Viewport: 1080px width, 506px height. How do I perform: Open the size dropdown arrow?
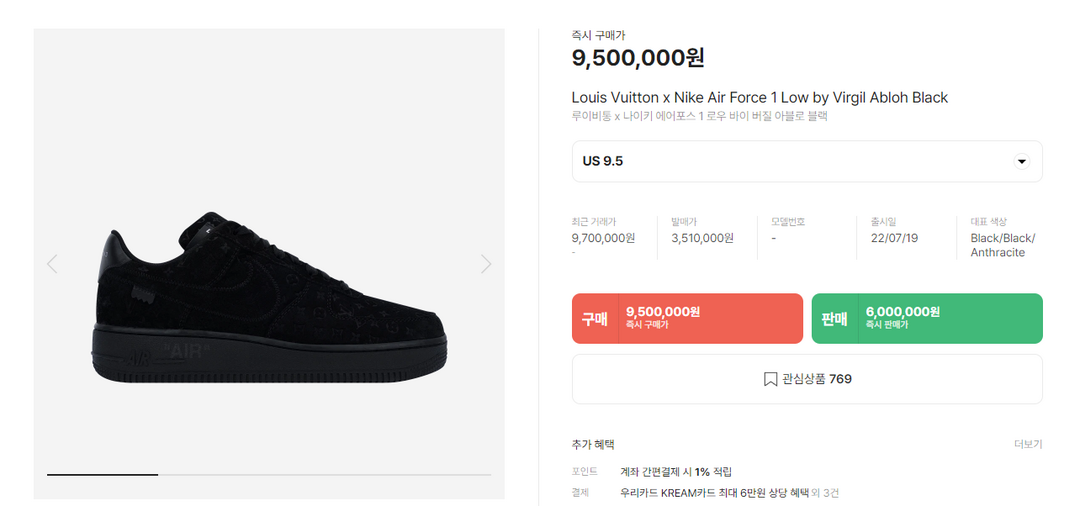[1021, 161]
